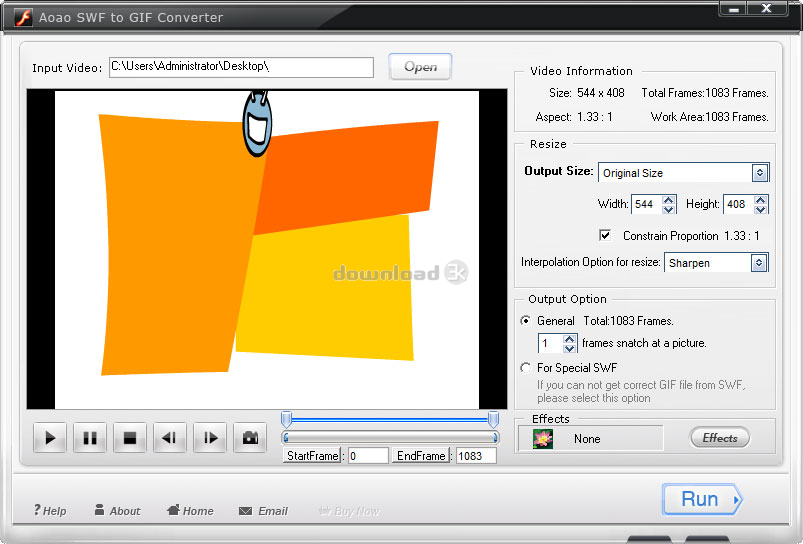Click the video preview area
Screen dimensions: 803x544
[267, 249]
